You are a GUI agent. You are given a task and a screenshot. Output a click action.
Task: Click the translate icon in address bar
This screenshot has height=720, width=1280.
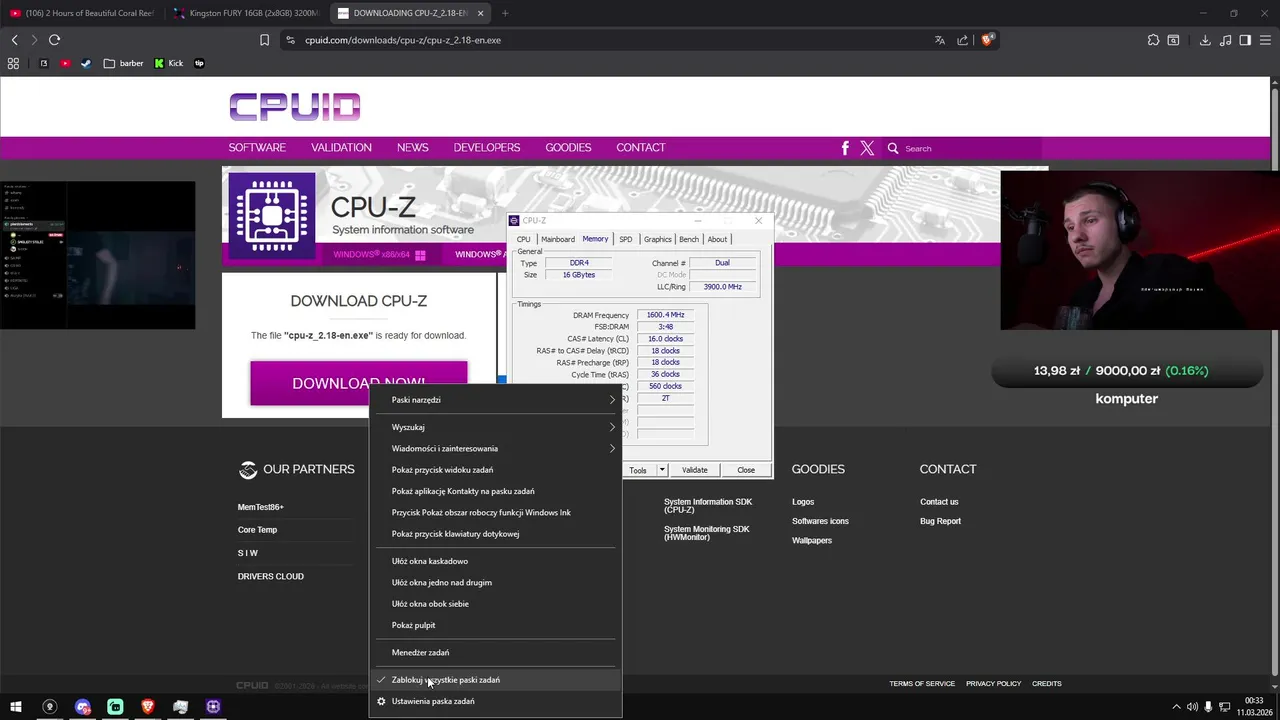[x=939, y=40]
